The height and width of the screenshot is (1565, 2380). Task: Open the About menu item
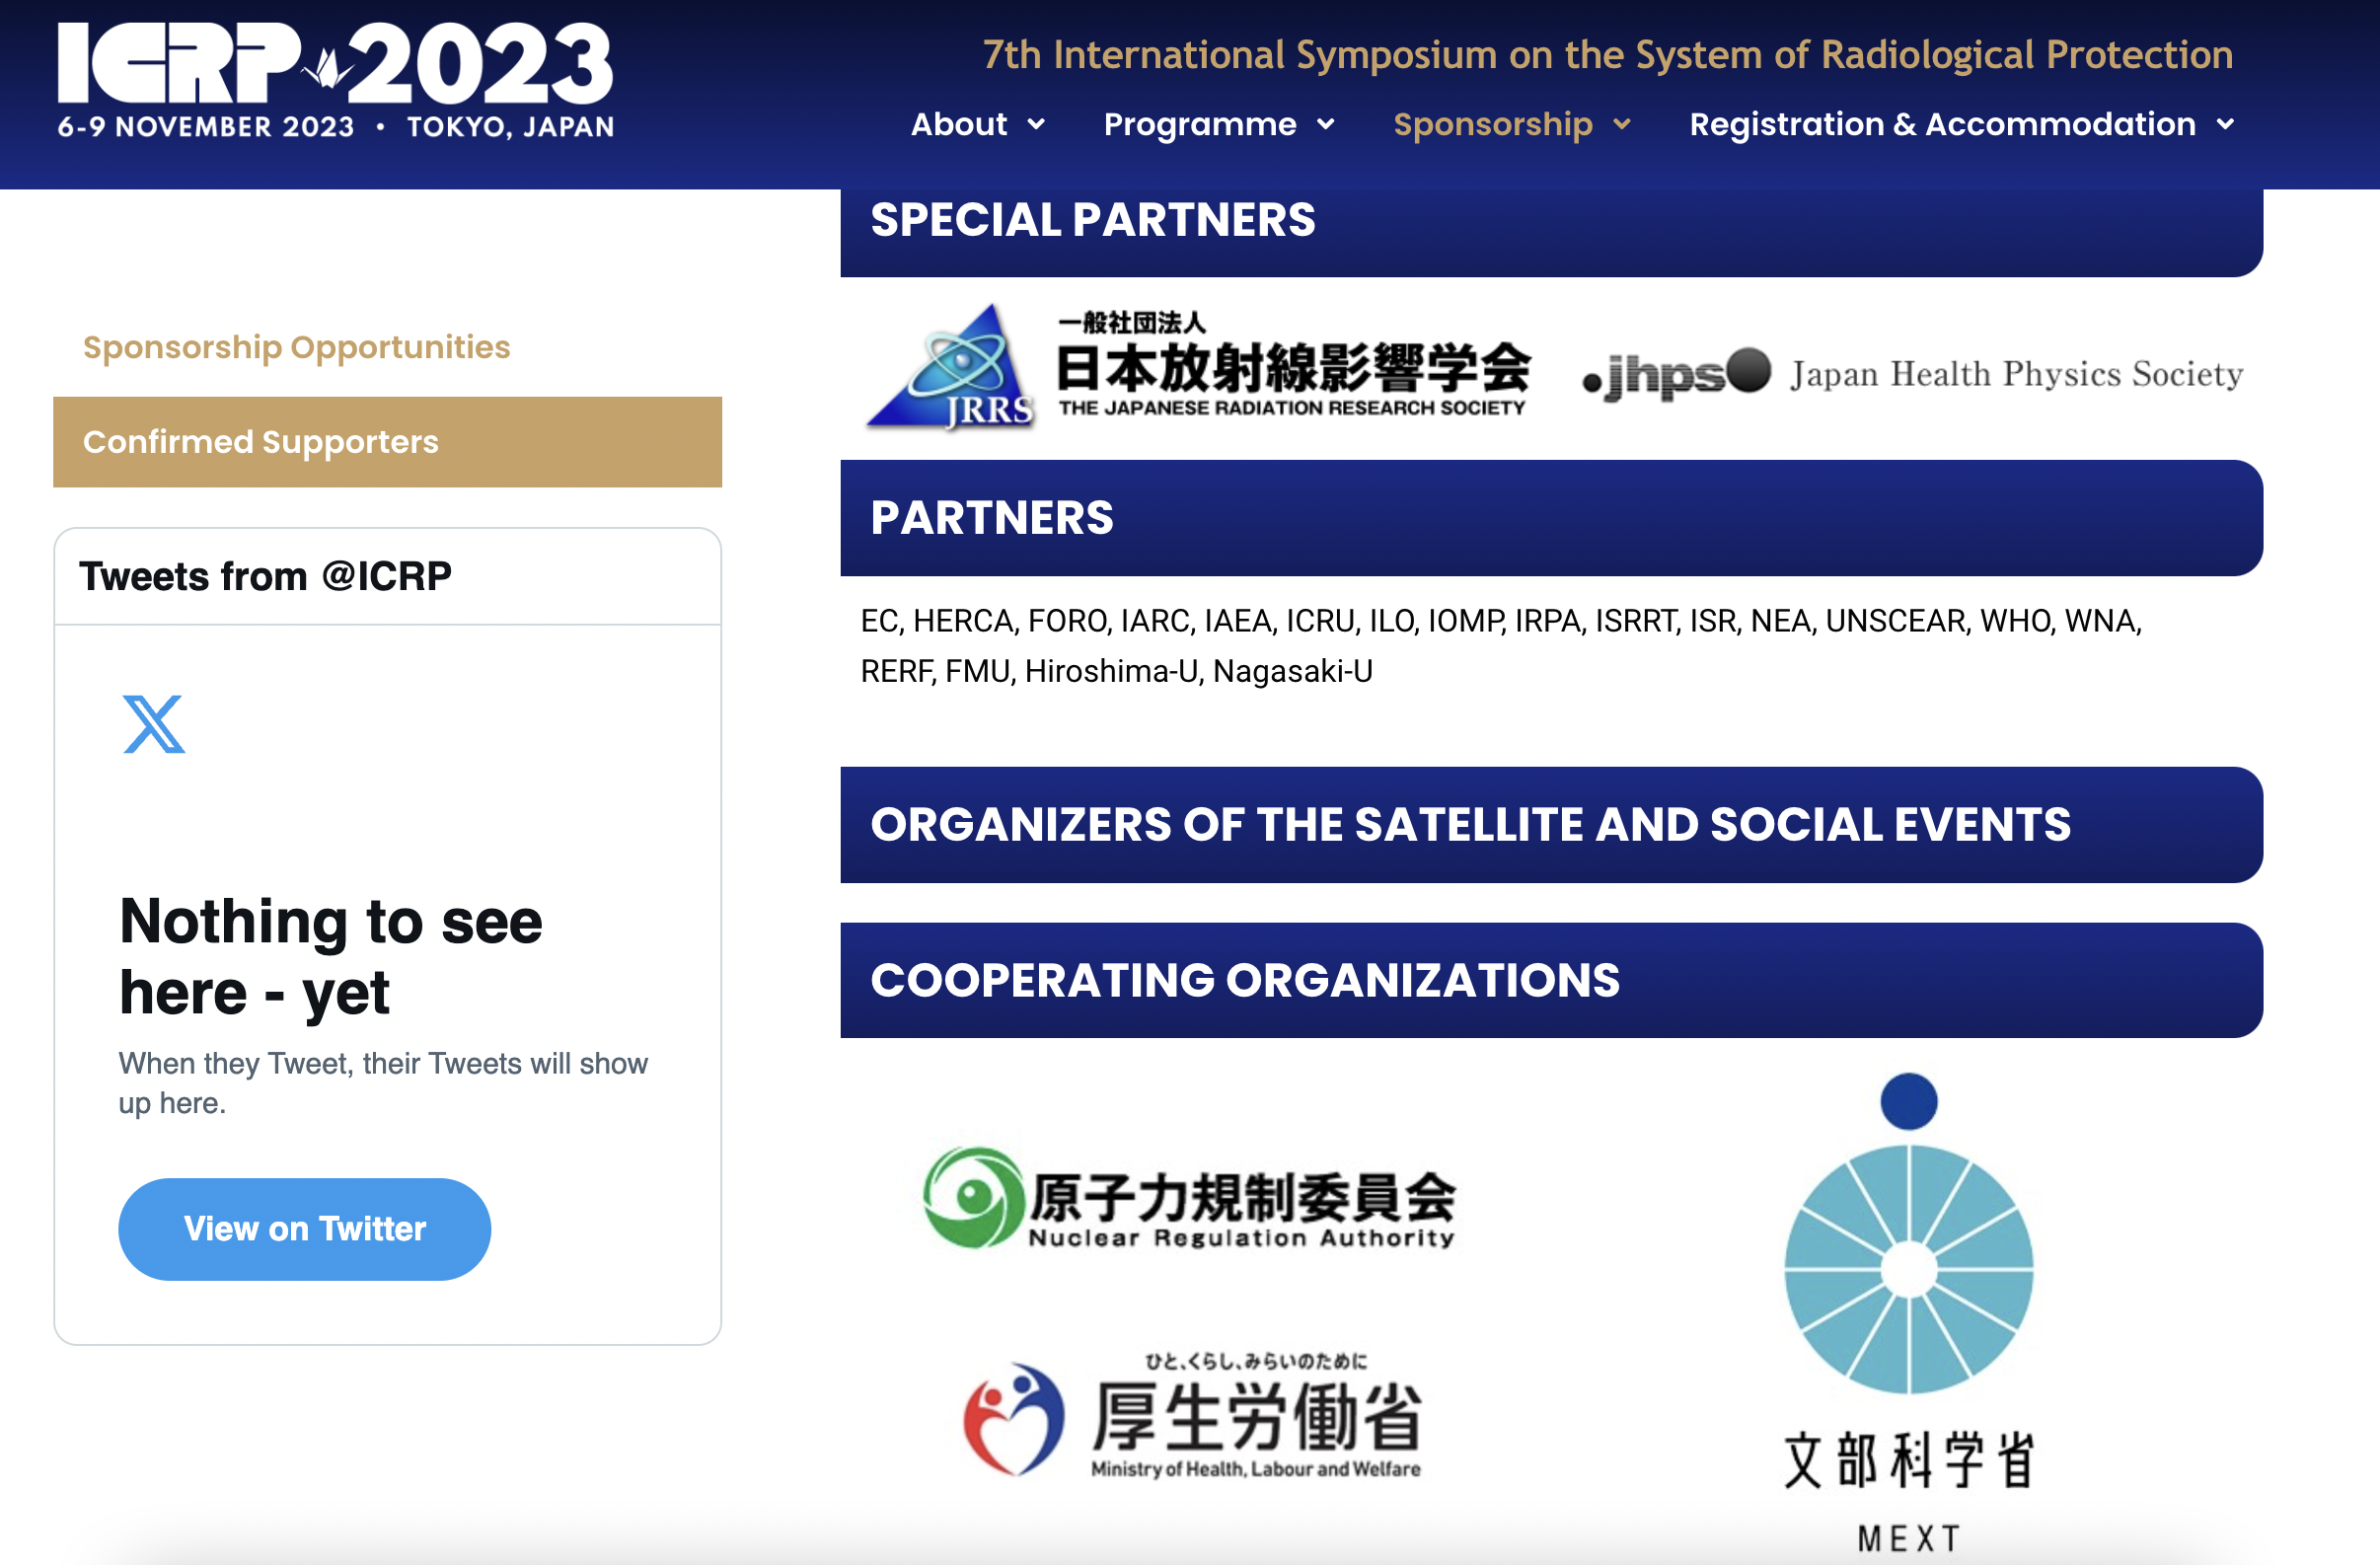959,124
